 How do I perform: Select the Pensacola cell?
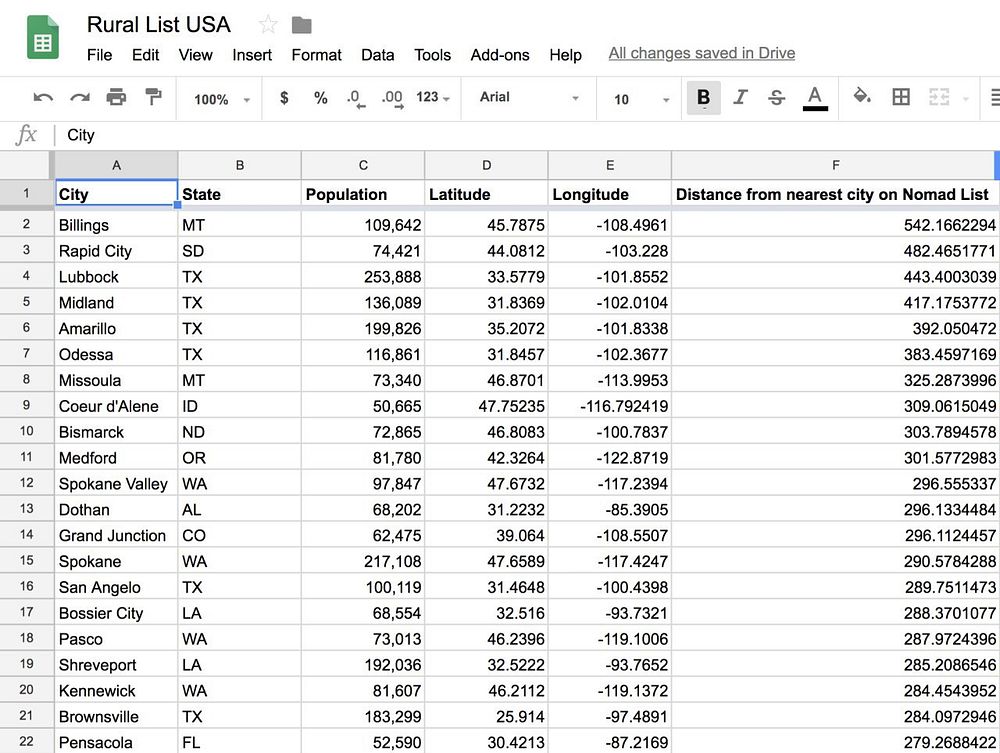pos(116,742)
